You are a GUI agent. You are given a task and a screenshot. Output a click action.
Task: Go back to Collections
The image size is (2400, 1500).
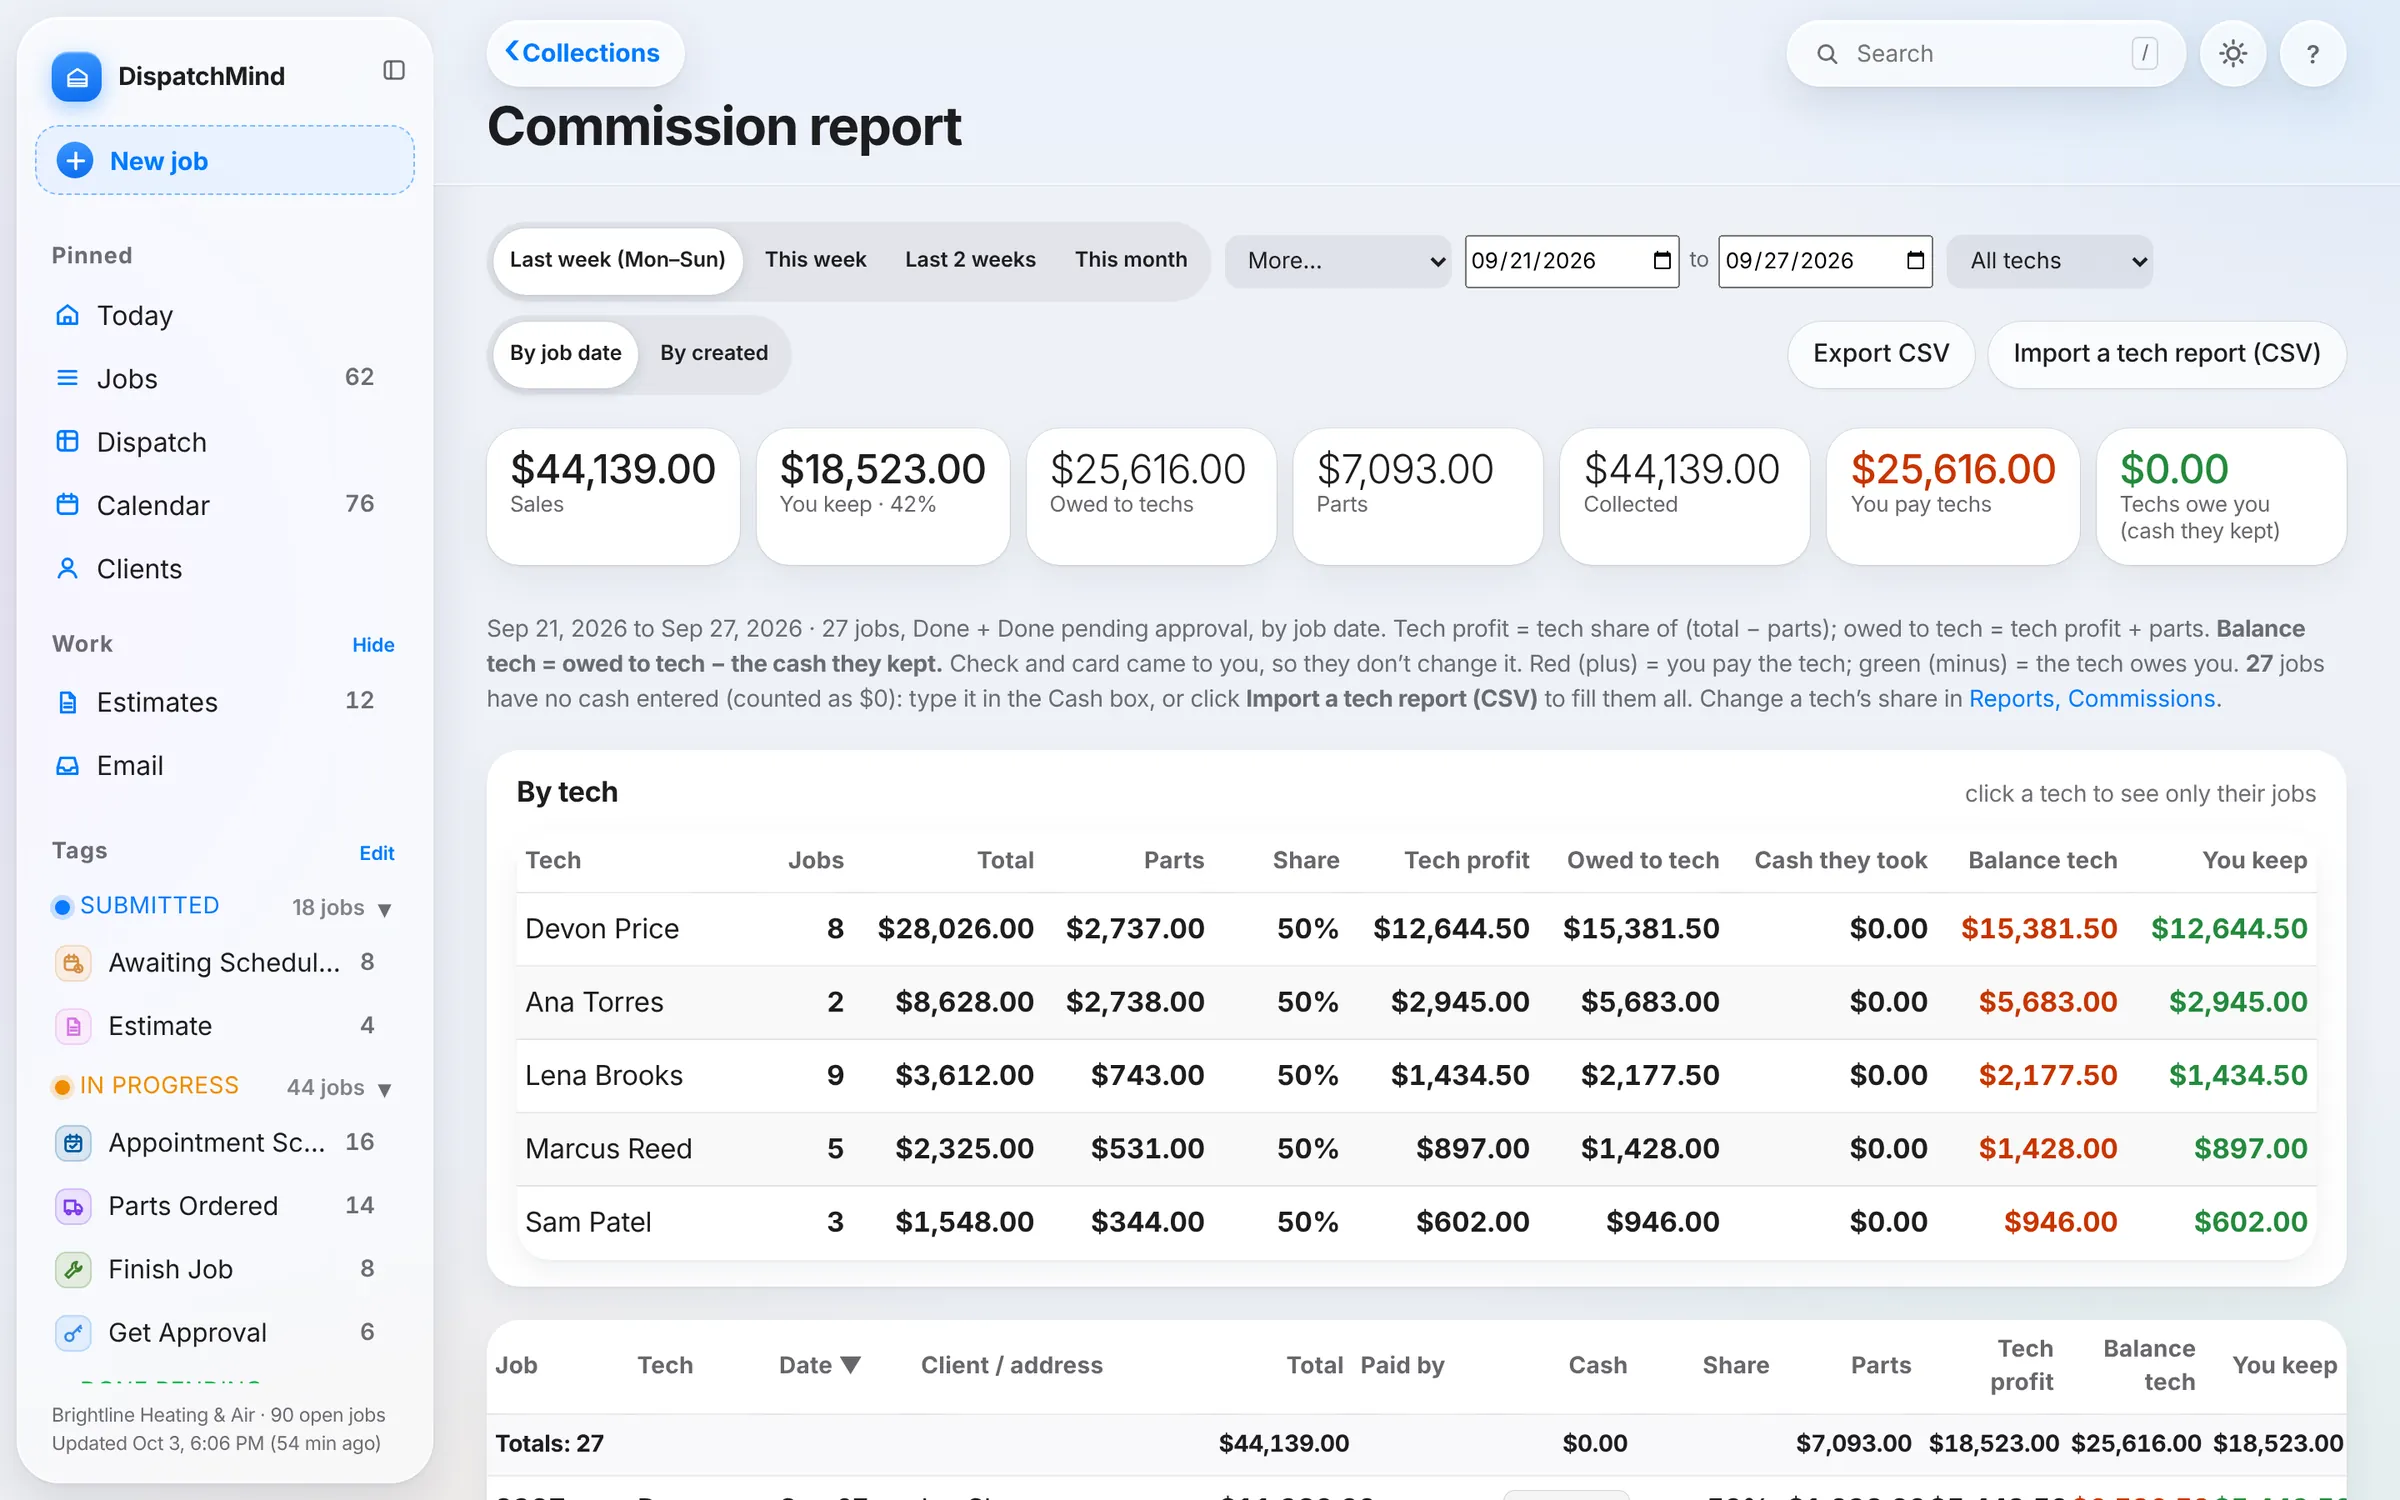click(584, 53)
